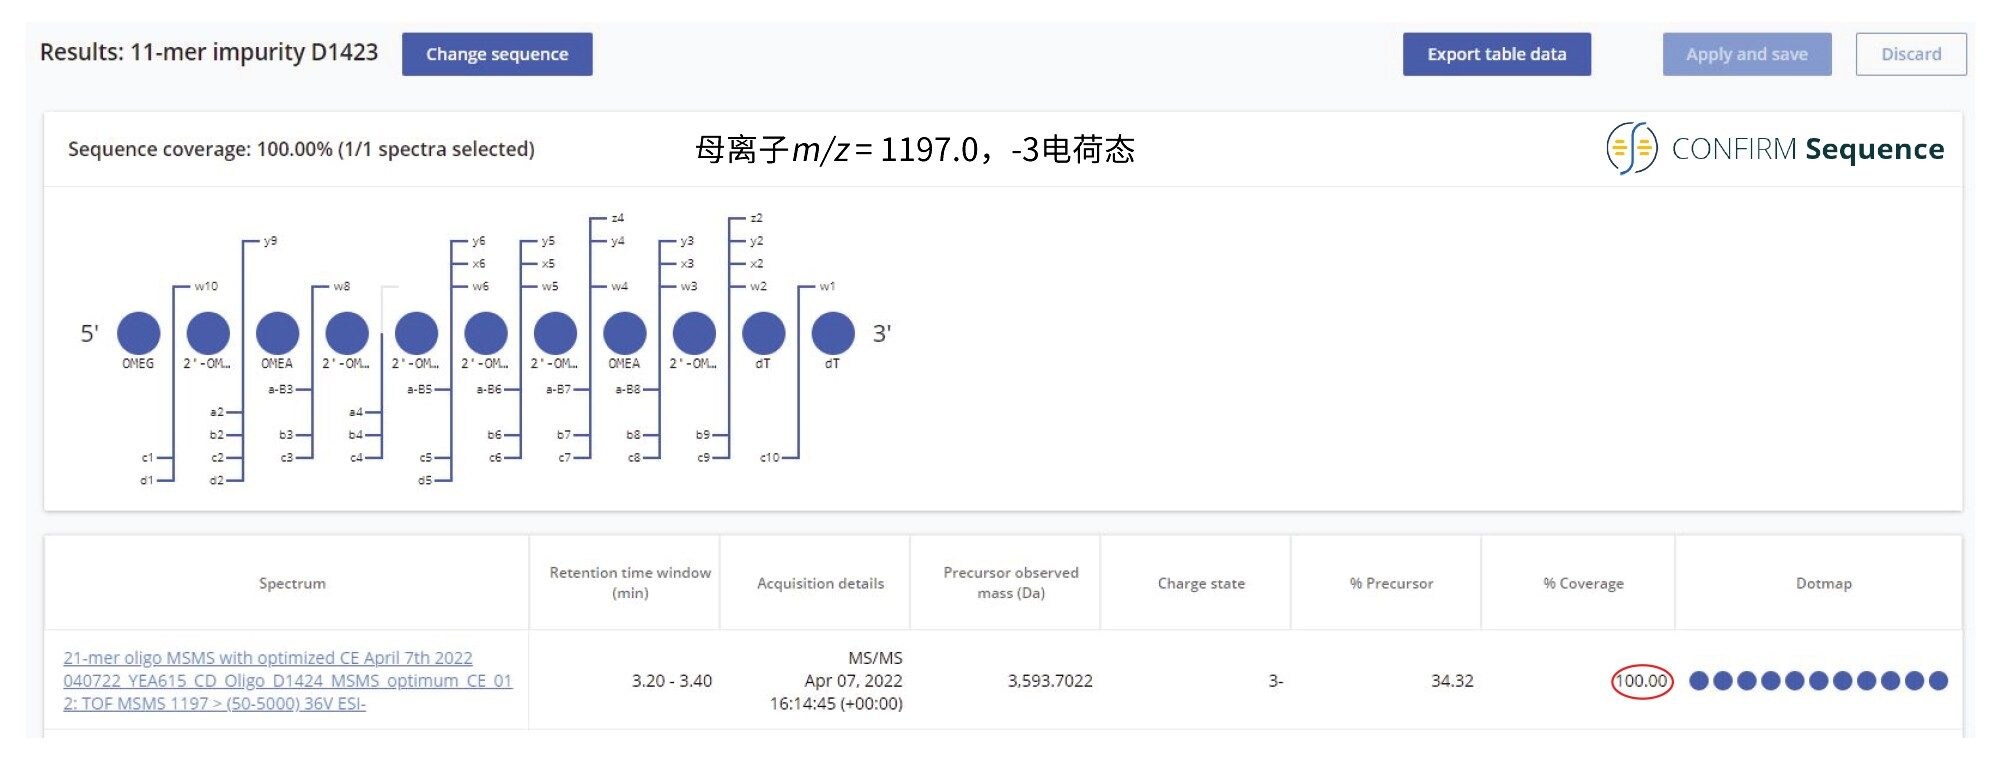The height and width of the screenshot is (761, 2000).
Task: Click the z4 fragment label
Action: pos(617,218)
